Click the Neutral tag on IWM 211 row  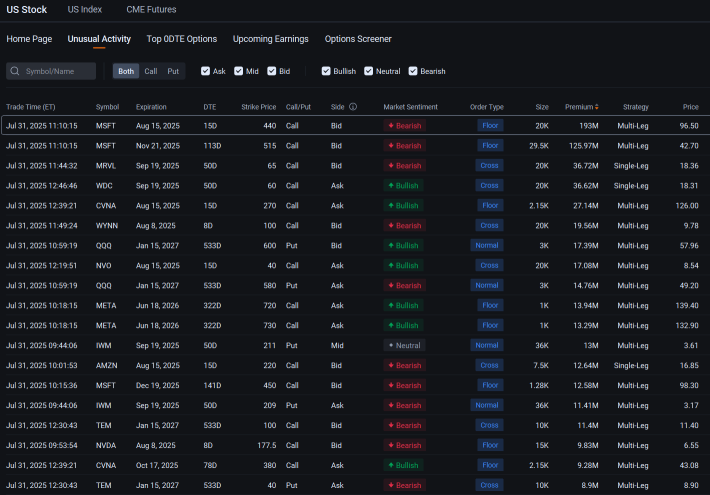tap(404, 346)
